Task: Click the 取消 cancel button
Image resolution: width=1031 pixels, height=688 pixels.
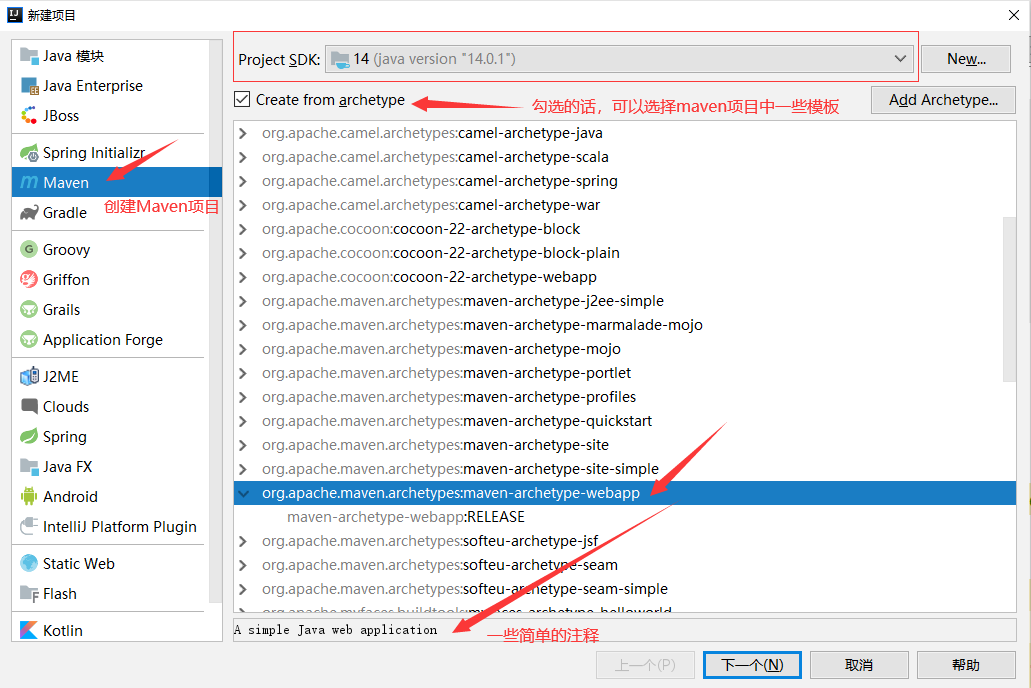Action: tap(859, 665)
